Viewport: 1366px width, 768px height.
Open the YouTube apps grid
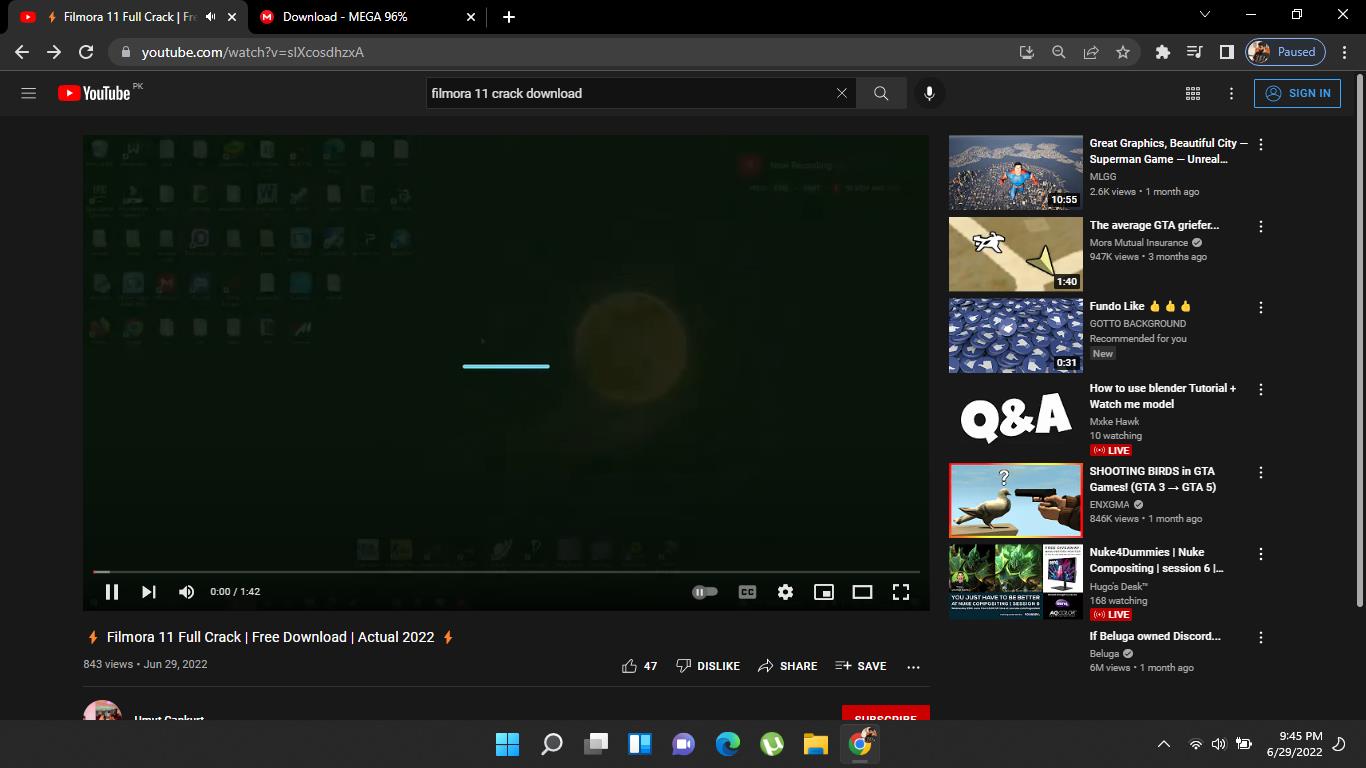coord(1193,93)
